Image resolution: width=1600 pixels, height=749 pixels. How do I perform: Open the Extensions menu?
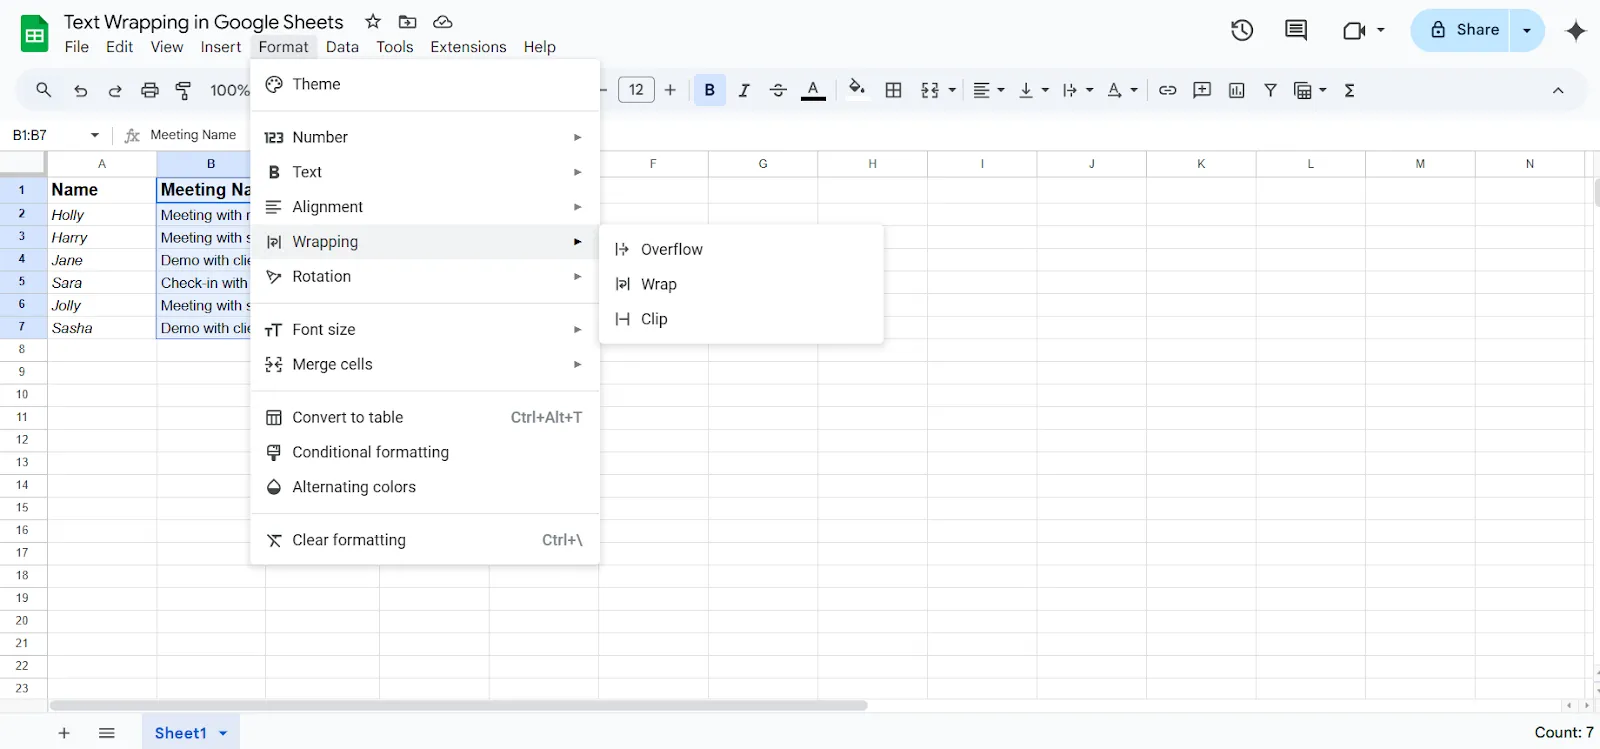point(468,47)
